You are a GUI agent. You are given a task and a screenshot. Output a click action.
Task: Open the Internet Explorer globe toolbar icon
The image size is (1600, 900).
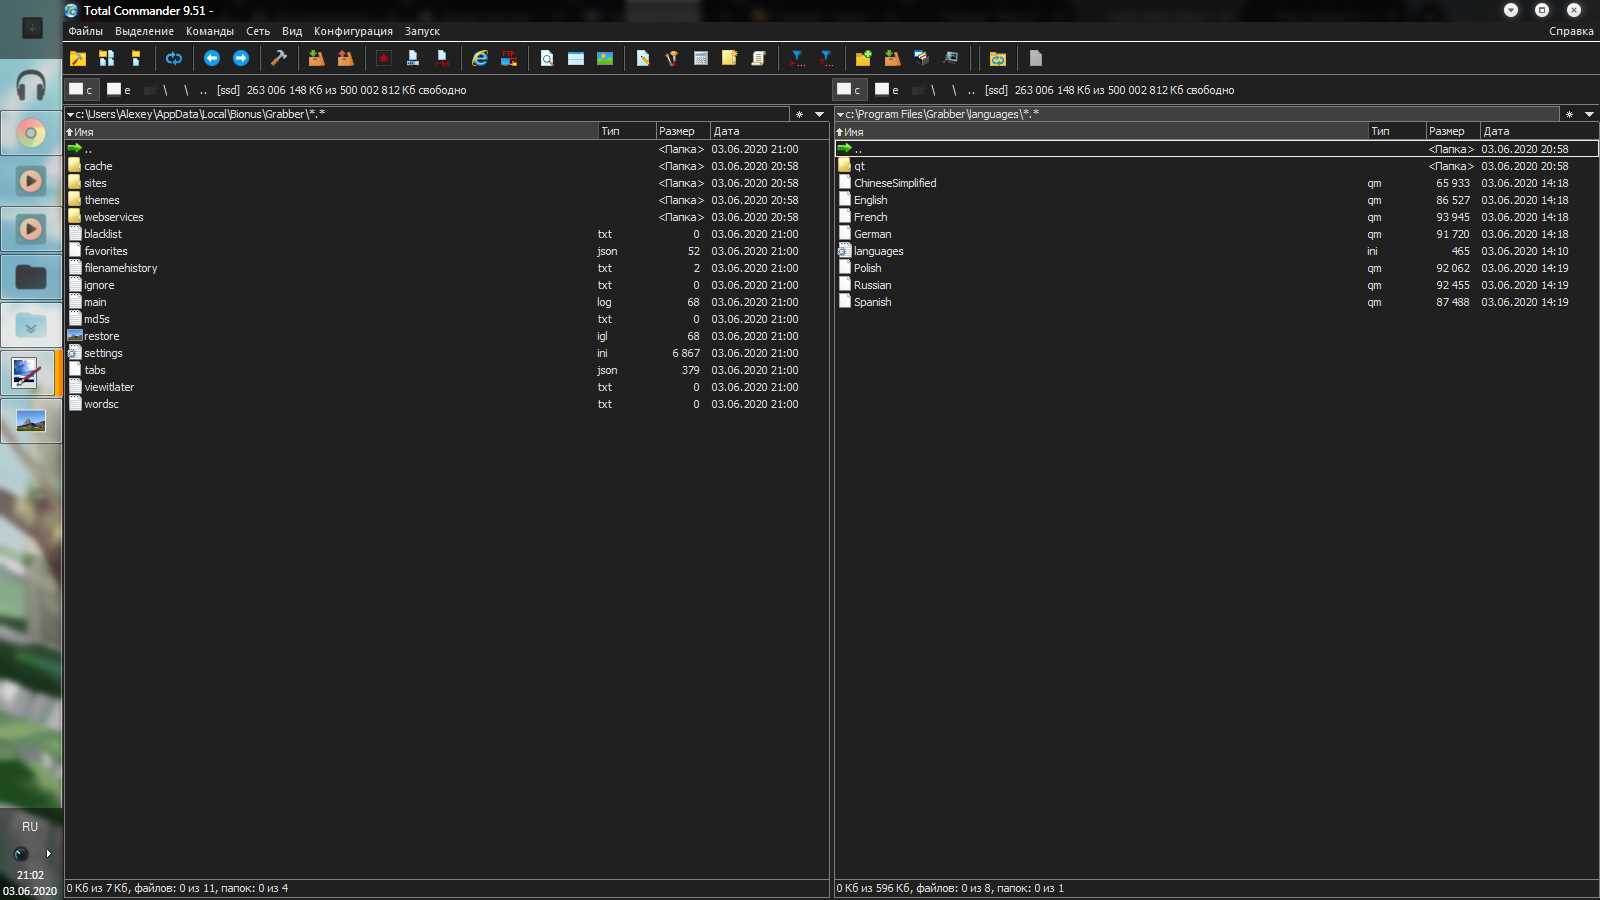[x=480, y=58]
